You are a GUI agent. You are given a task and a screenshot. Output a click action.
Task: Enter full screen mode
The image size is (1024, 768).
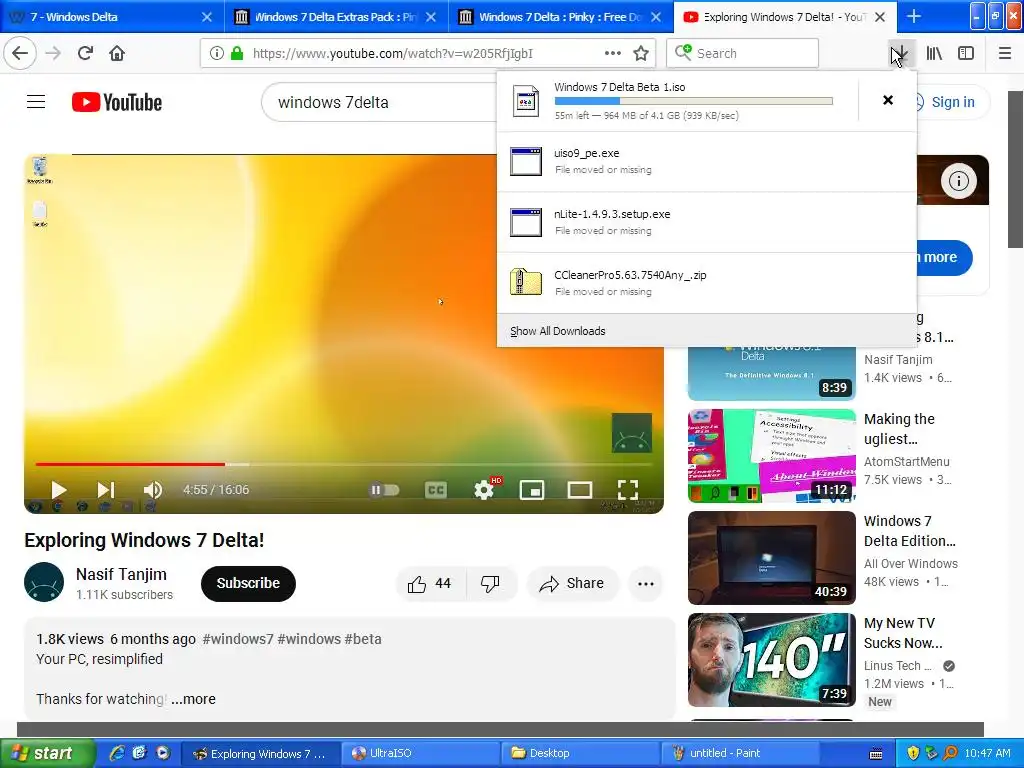(x=628, y=490)
